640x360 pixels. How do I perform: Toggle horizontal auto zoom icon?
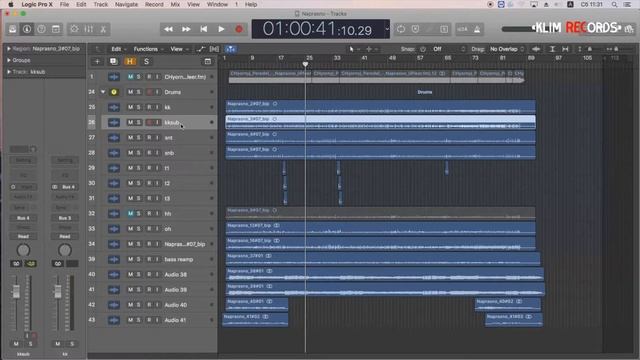565,49
